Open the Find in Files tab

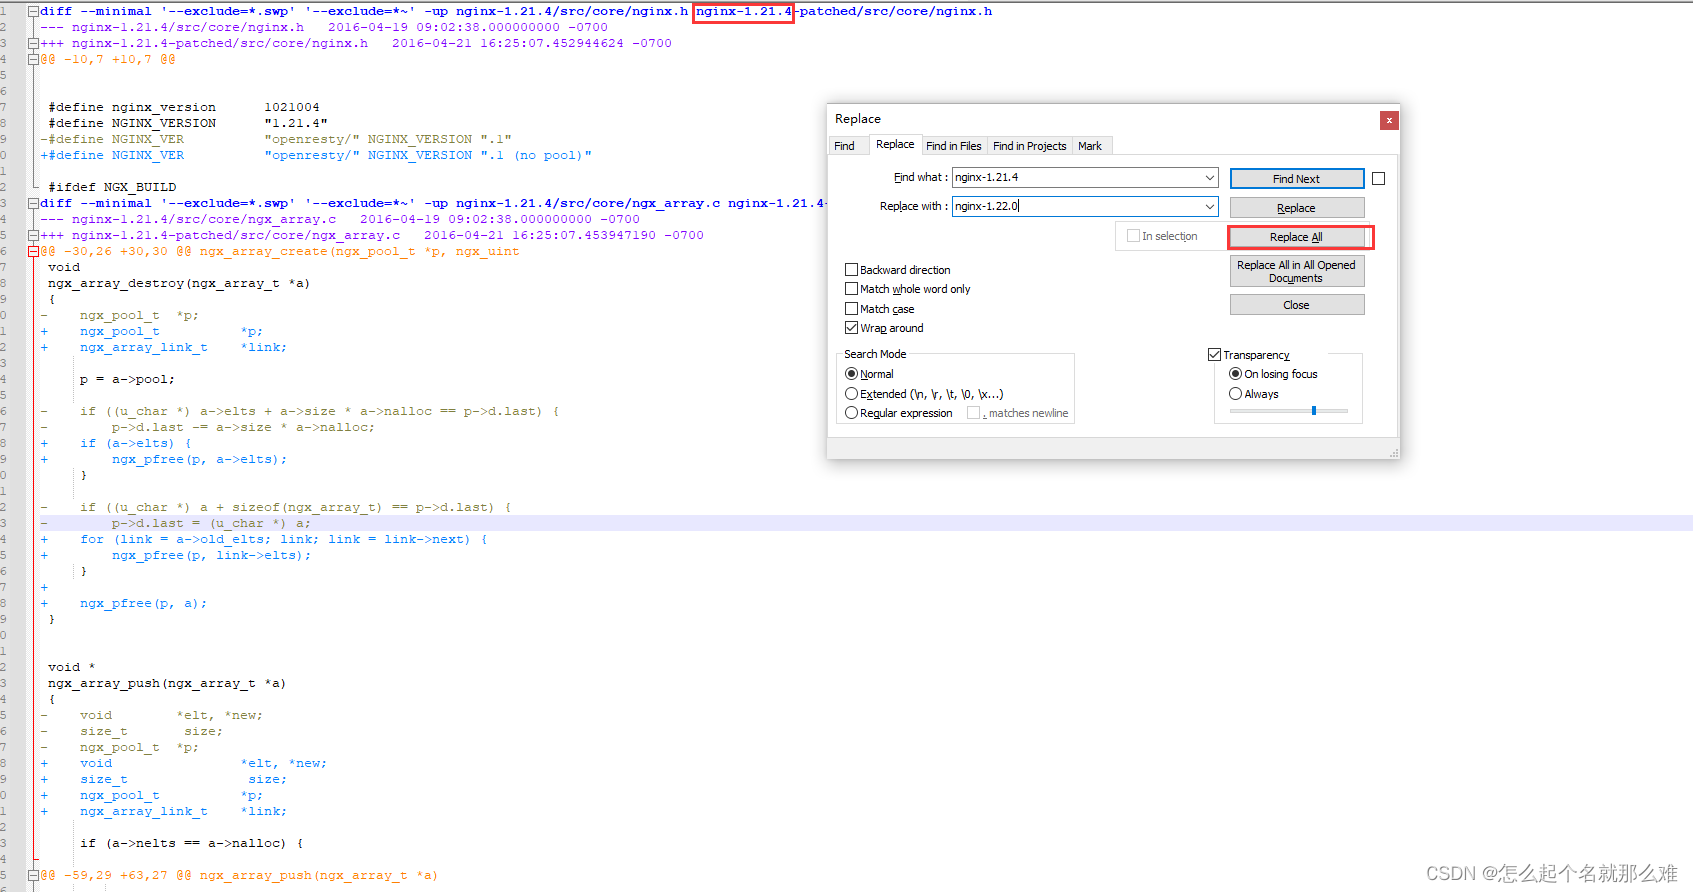click(953, 146)
